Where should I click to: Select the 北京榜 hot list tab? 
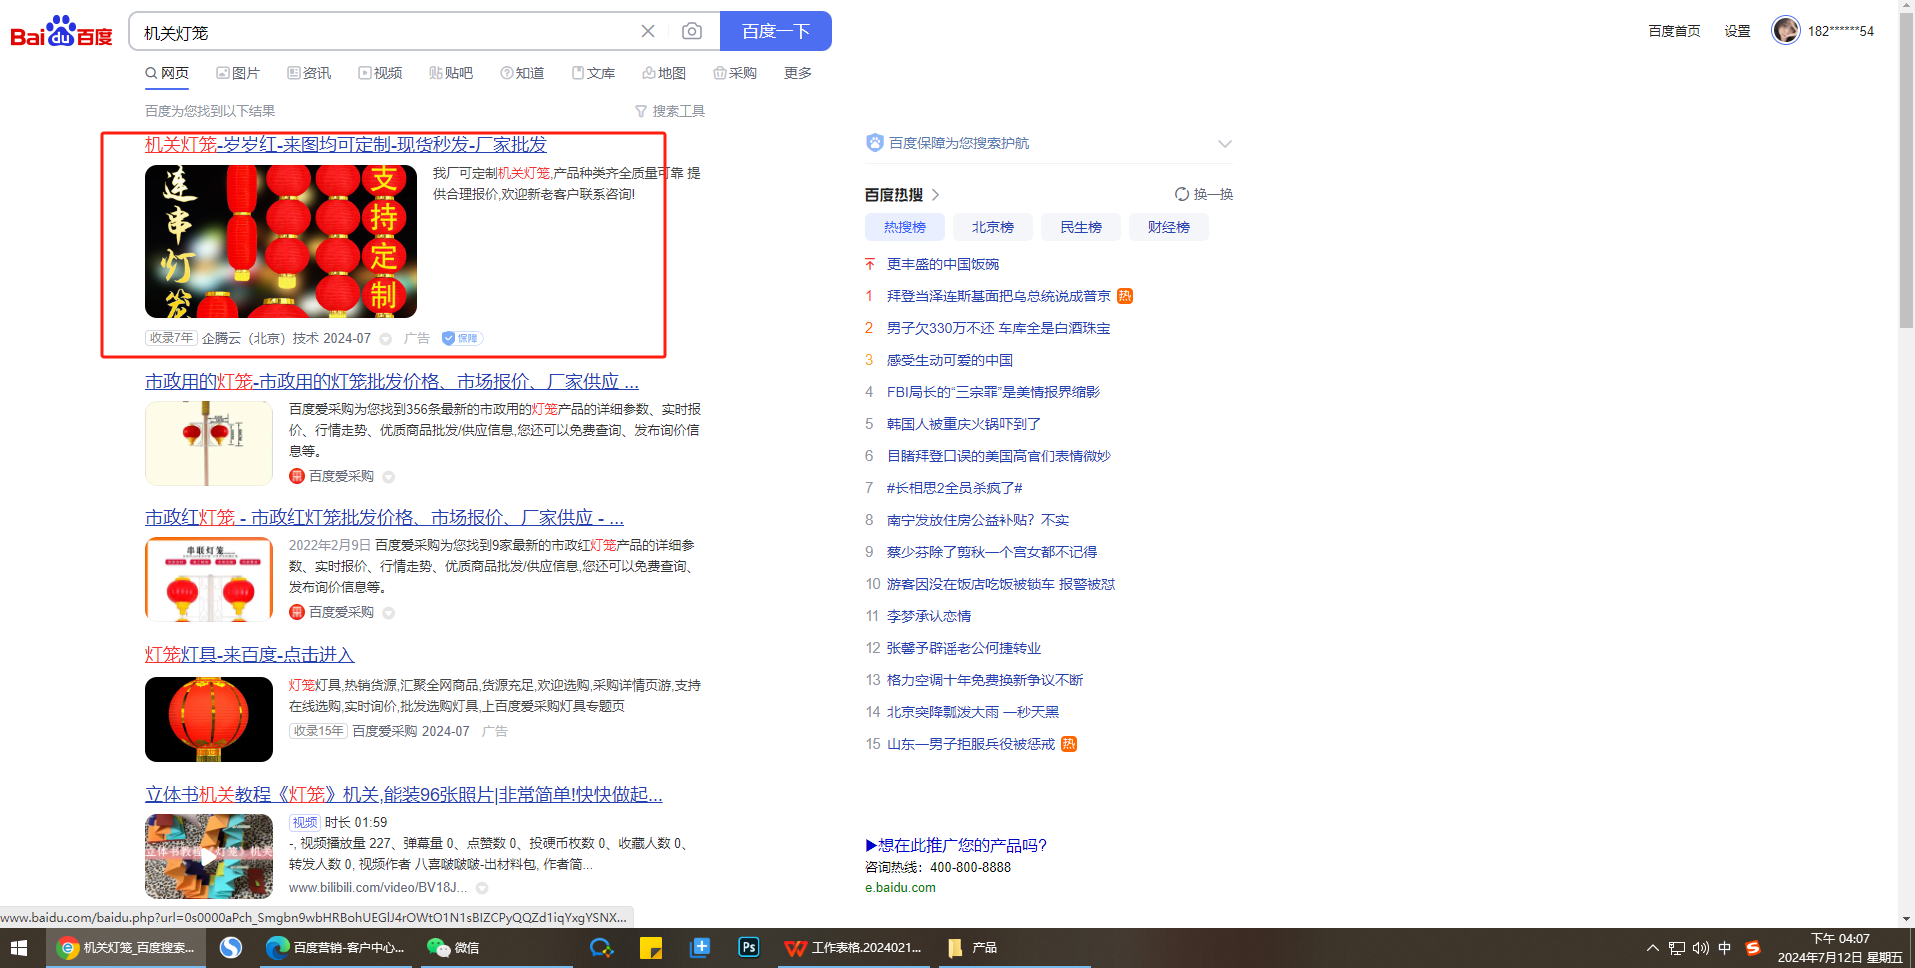pyautogui.click(x=992, y=227)
